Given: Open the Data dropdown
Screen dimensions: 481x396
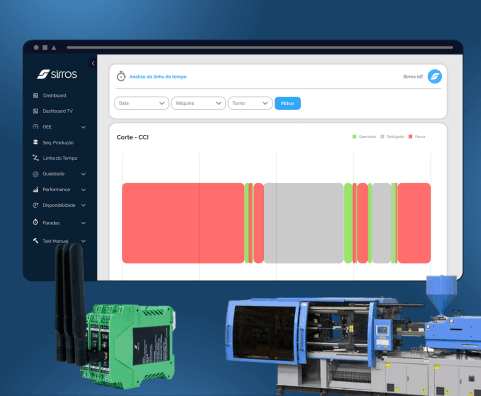Looking at the screenshot, I should 141,103.
